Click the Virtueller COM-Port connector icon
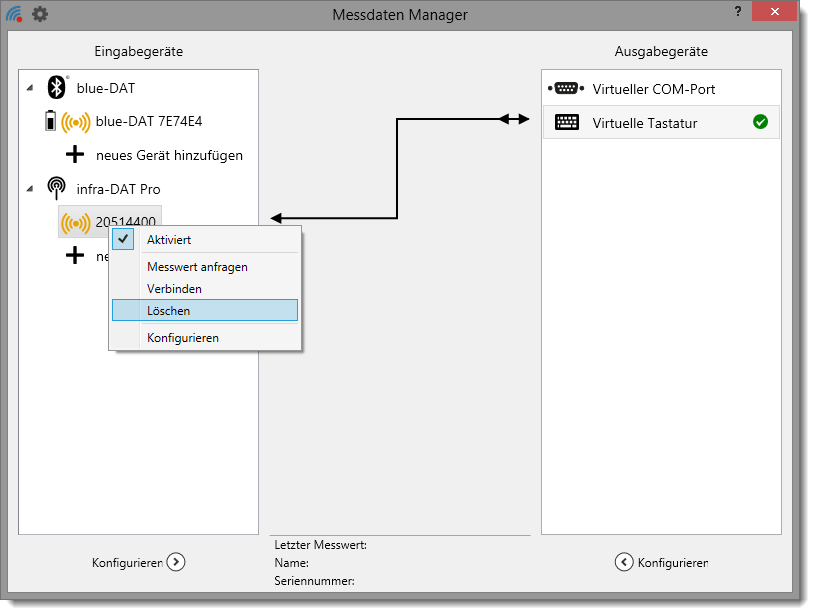815x615 pixels. 566,89
